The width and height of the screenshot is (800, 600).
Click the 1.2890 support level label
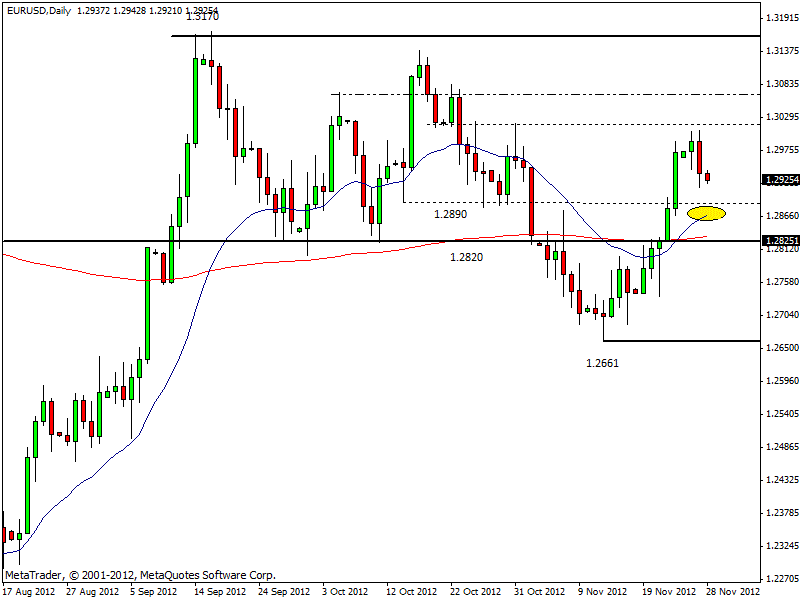[x=450, y=214]
